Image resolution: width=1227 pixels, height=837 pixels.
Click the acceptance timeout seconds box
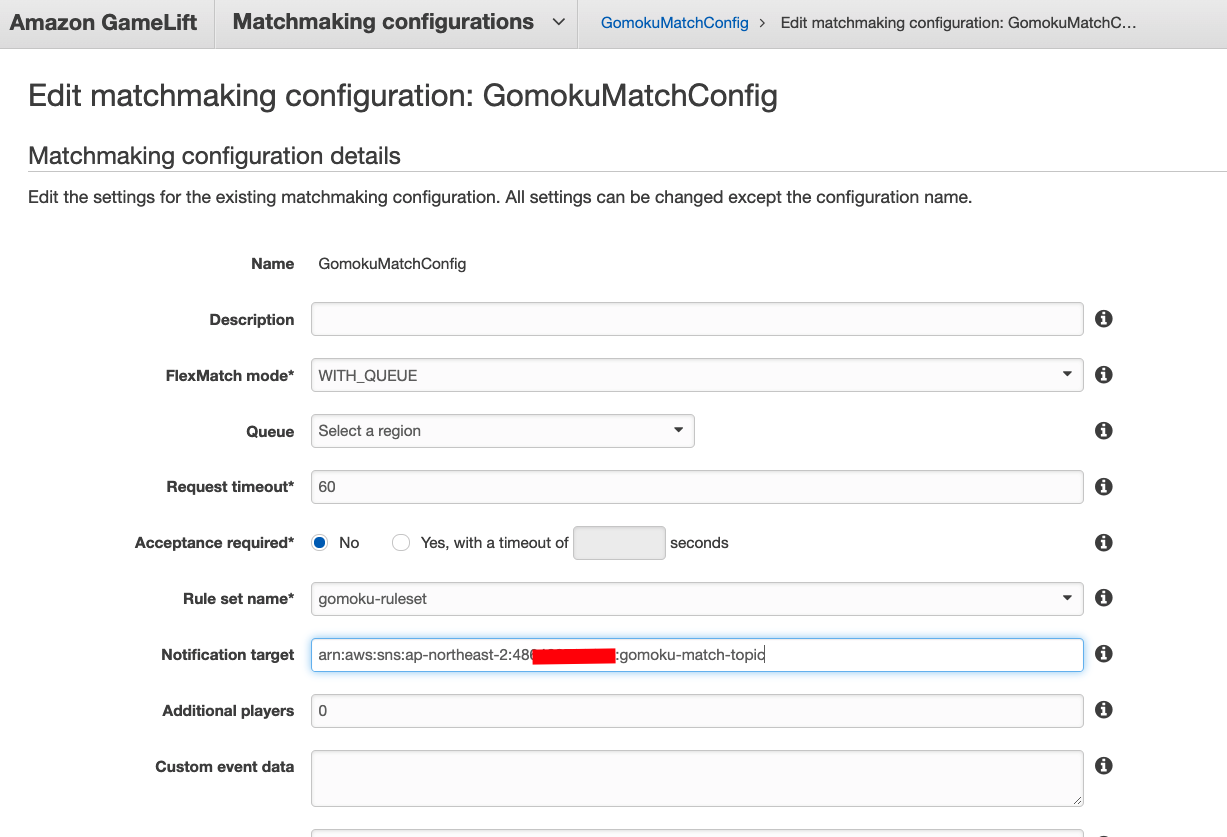(x=619, y=543)
